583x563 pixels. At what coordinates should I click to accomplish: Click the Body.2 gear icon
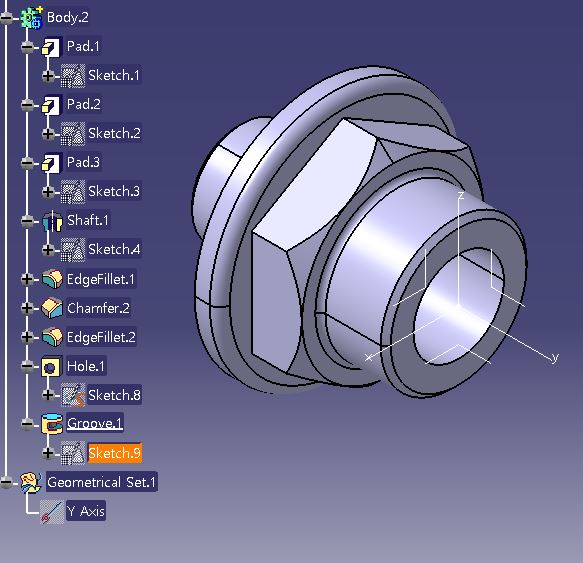(x=31, y=17)
